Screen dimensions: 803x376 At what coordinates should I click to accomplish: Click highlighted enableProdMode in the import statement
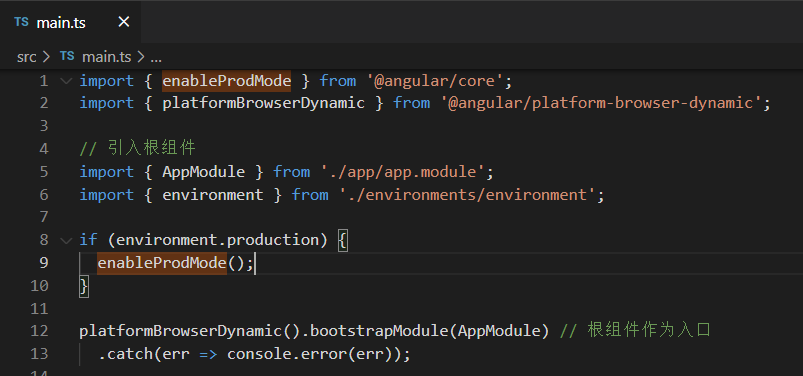(227, 80)
